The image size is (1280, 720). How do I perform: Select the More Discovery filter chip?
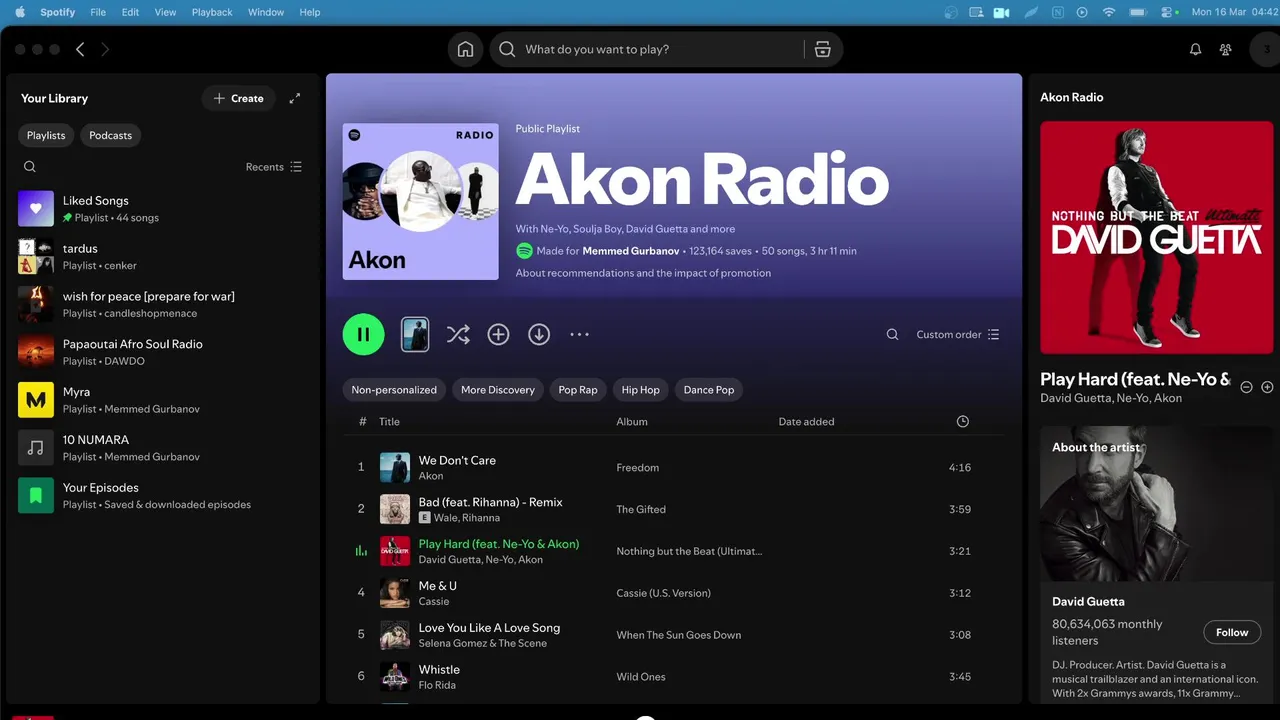[497, 390]
